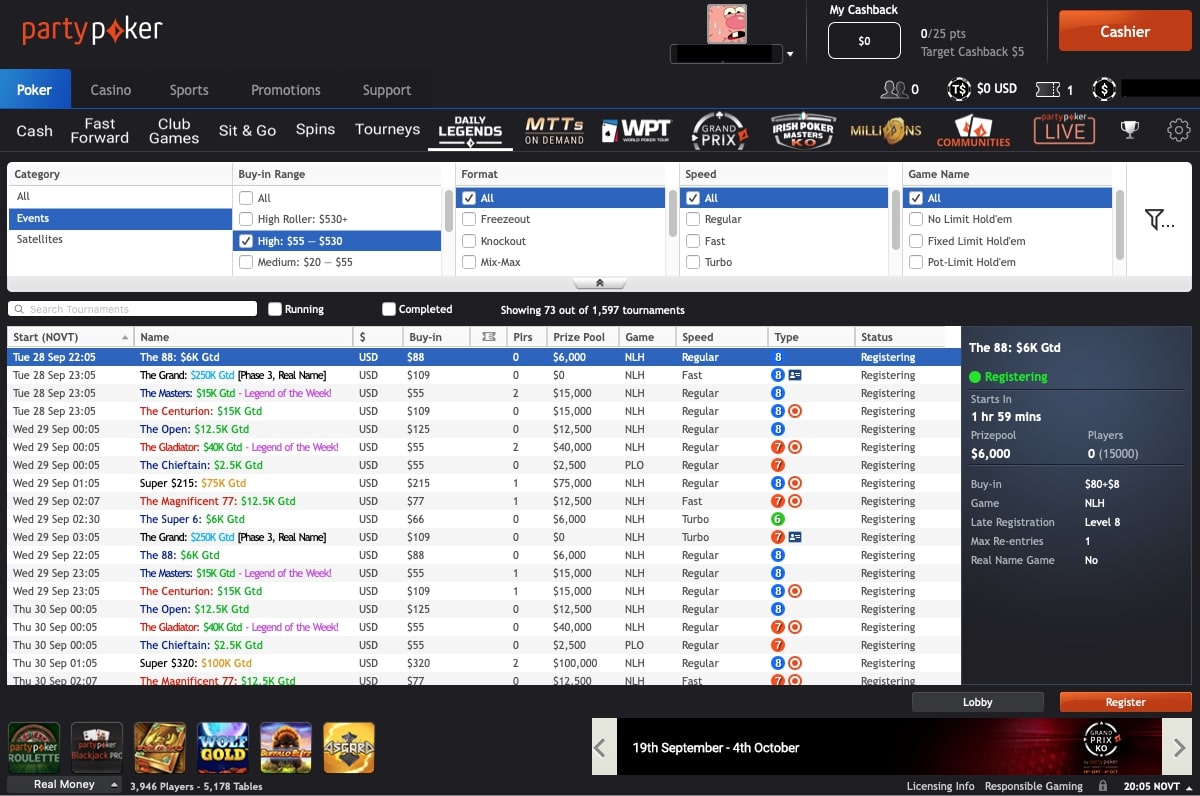Launch the Wolf Gold slot game
Image resolution: width=1200 pixels, height=796 pixels.
click(223, 748)
